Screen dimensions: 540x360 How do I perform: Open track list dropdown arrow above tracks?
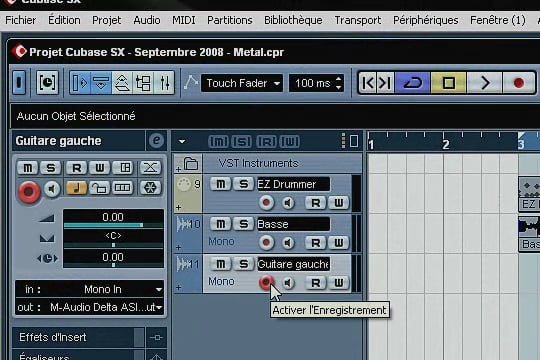tap(182, 142)
